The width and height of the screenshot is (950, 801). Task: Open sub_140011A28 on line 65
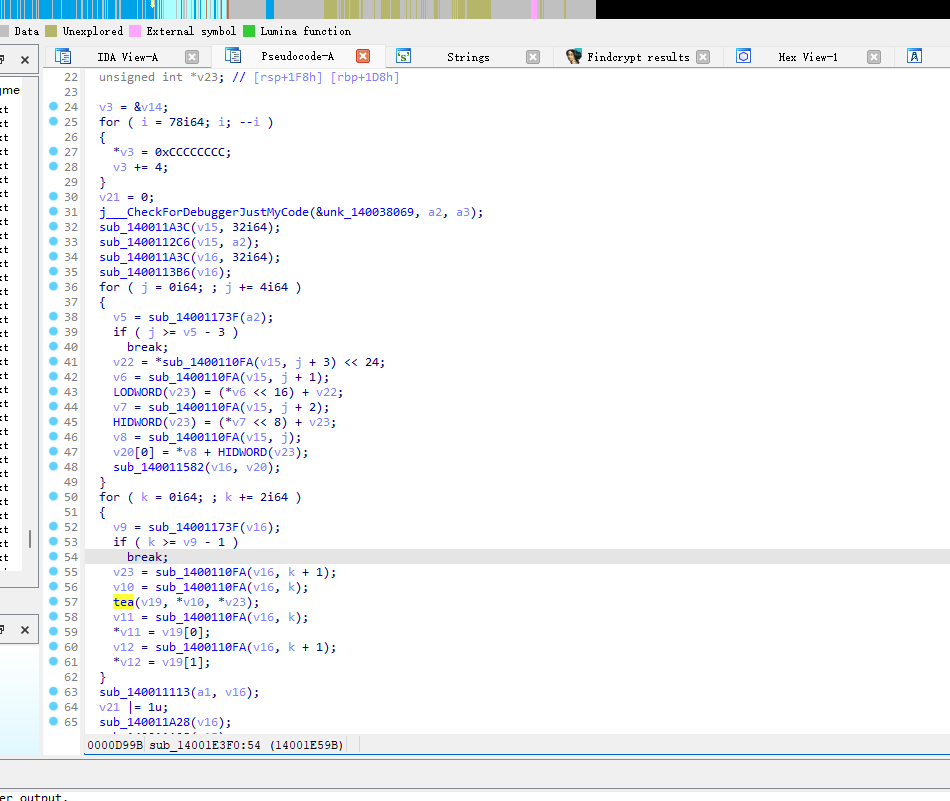(x=144, y=722)
